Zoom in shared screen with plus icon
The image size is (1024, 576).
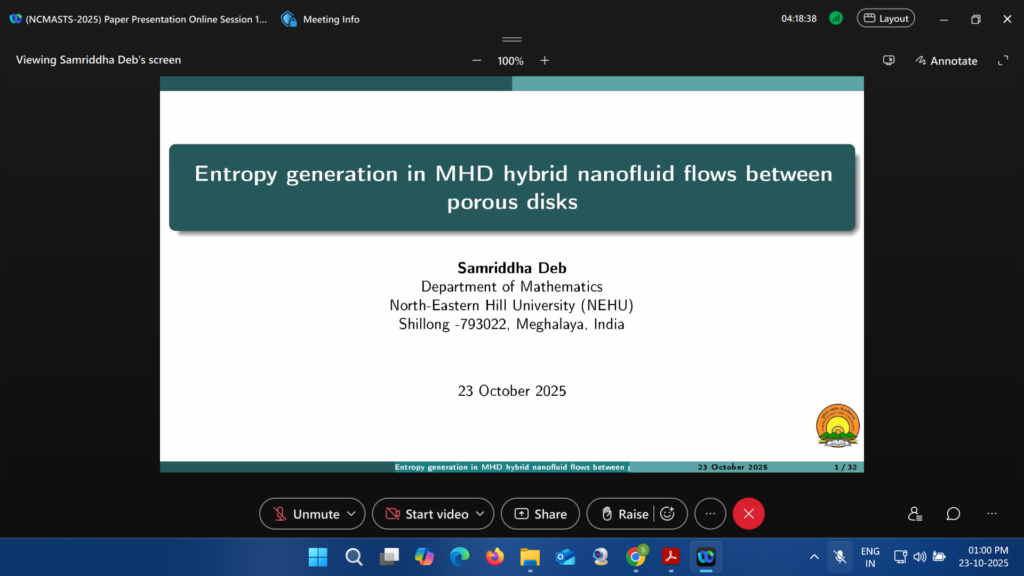(x=545, y=61)
